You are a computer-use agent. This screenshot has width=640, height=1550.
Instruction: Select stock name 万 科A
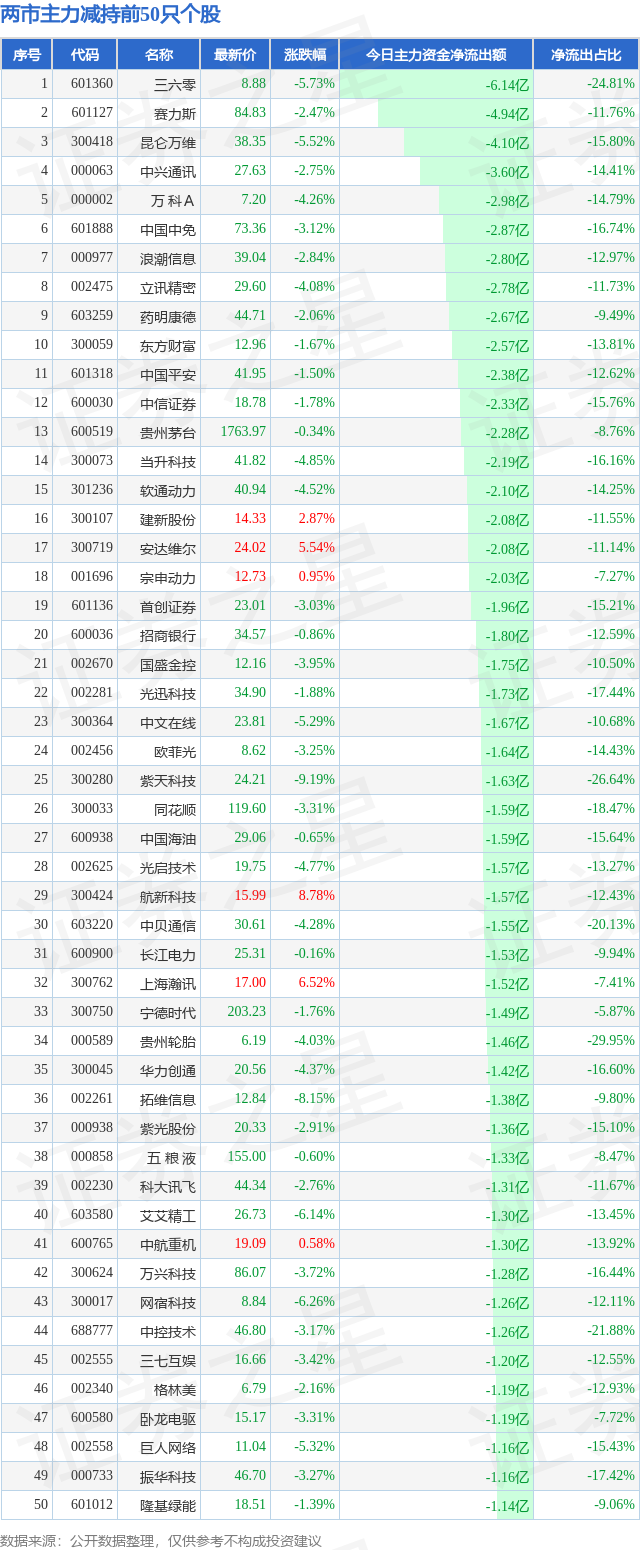[x=172, y=200]
